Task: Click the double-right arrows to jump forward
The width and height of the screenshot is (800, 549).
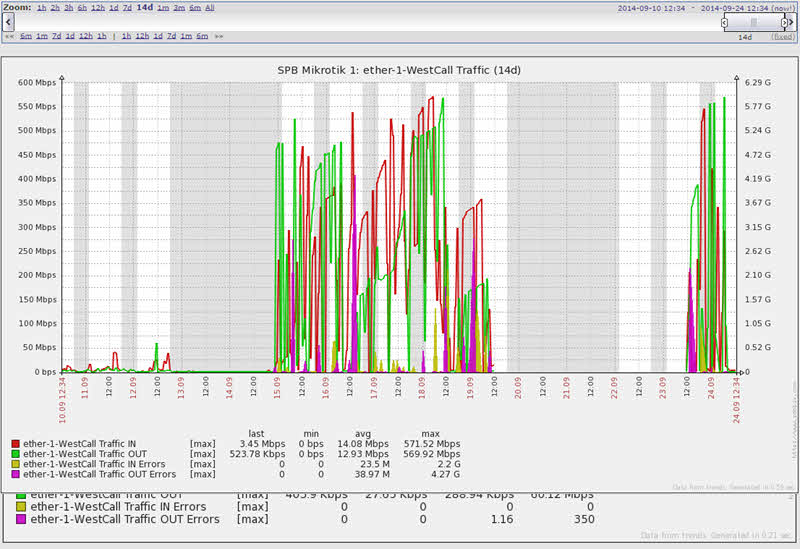Action: click(219, 36)
